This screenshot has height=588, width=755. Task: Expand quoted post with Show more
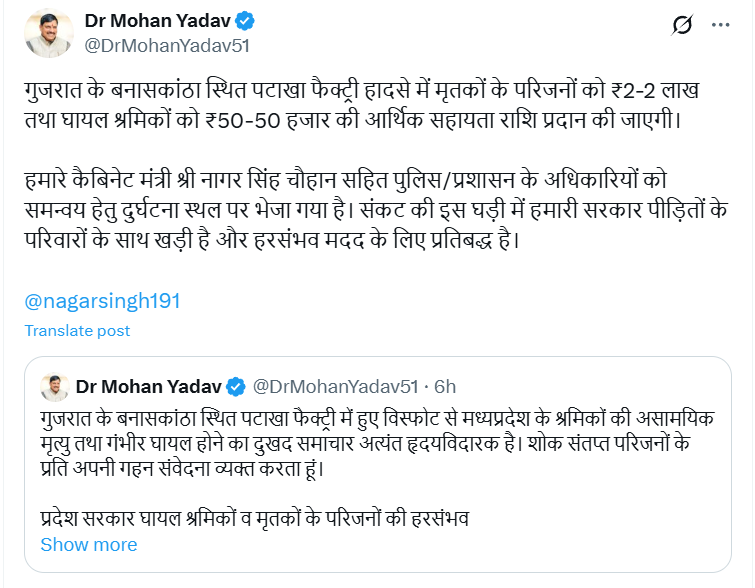pyautogui.click(x=88, y=545)
